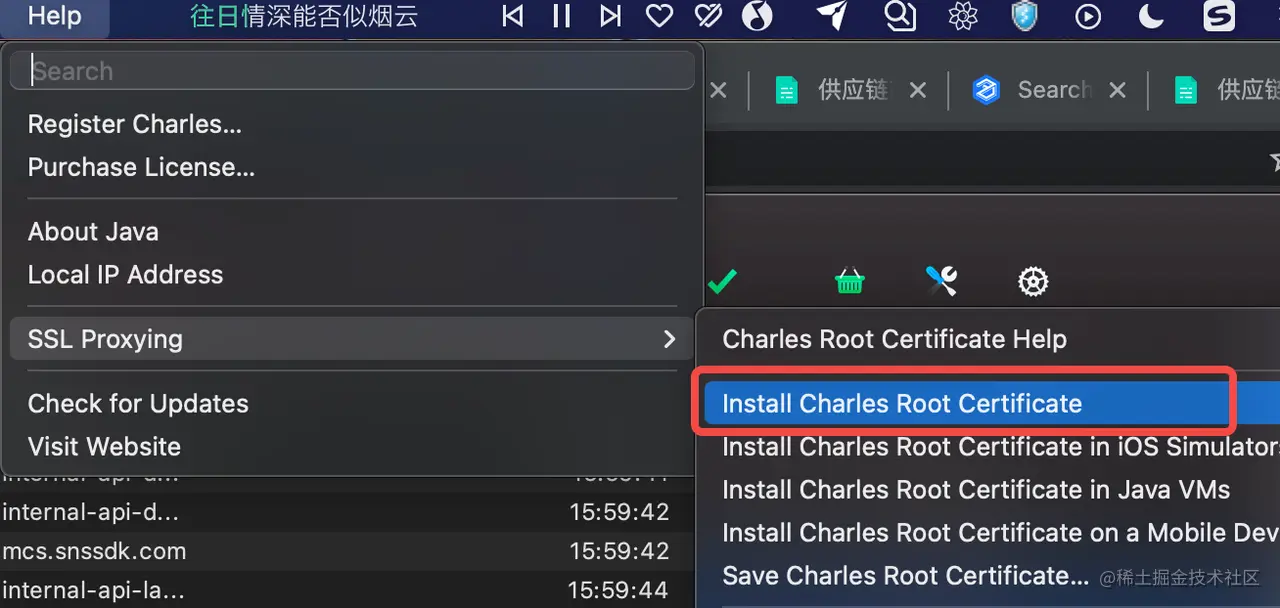The height and width of the screenshot is (608, 1280).
Task: Pause the music playback in menu bar
Action: click(561, 16)
